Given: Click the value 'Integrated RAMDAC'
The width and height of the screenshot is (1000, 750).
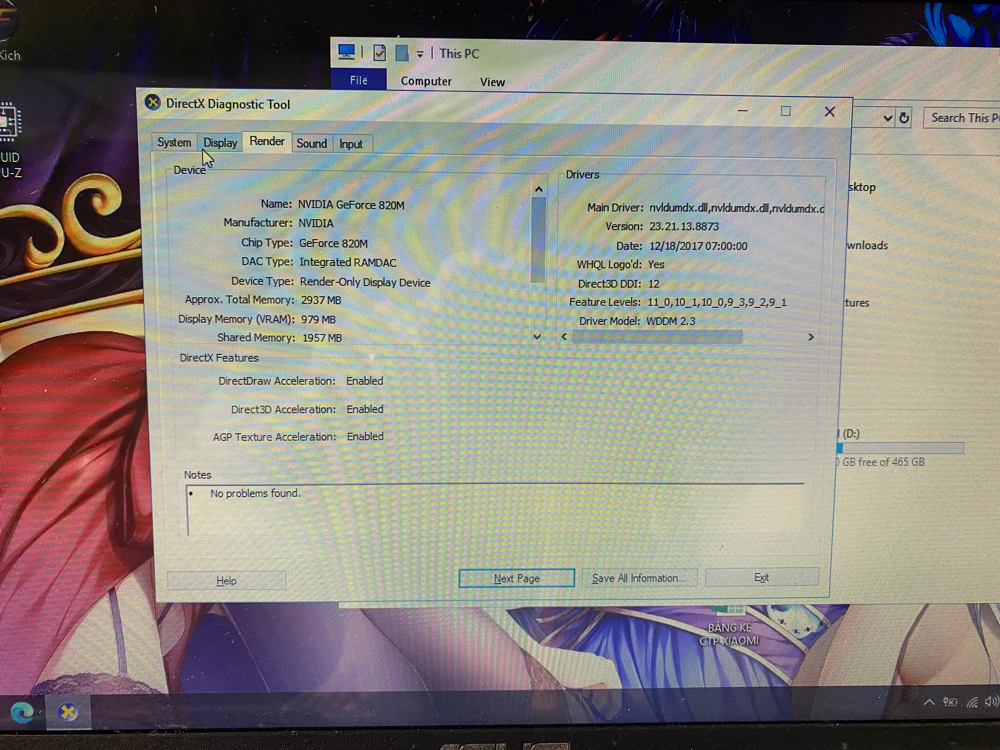Looking at the screenshot, I should tap(348, 262).
